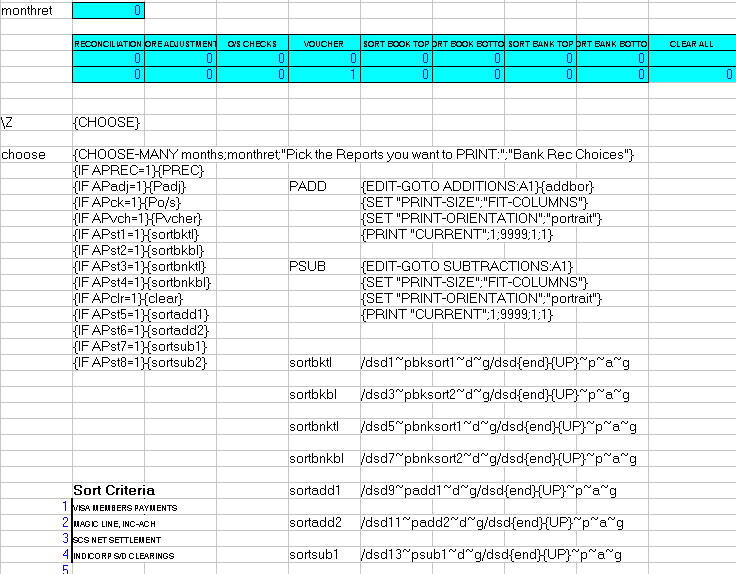Select the VOUCHER header cell
This screenshot has width=736, height=574.
(x=324, y=44)
